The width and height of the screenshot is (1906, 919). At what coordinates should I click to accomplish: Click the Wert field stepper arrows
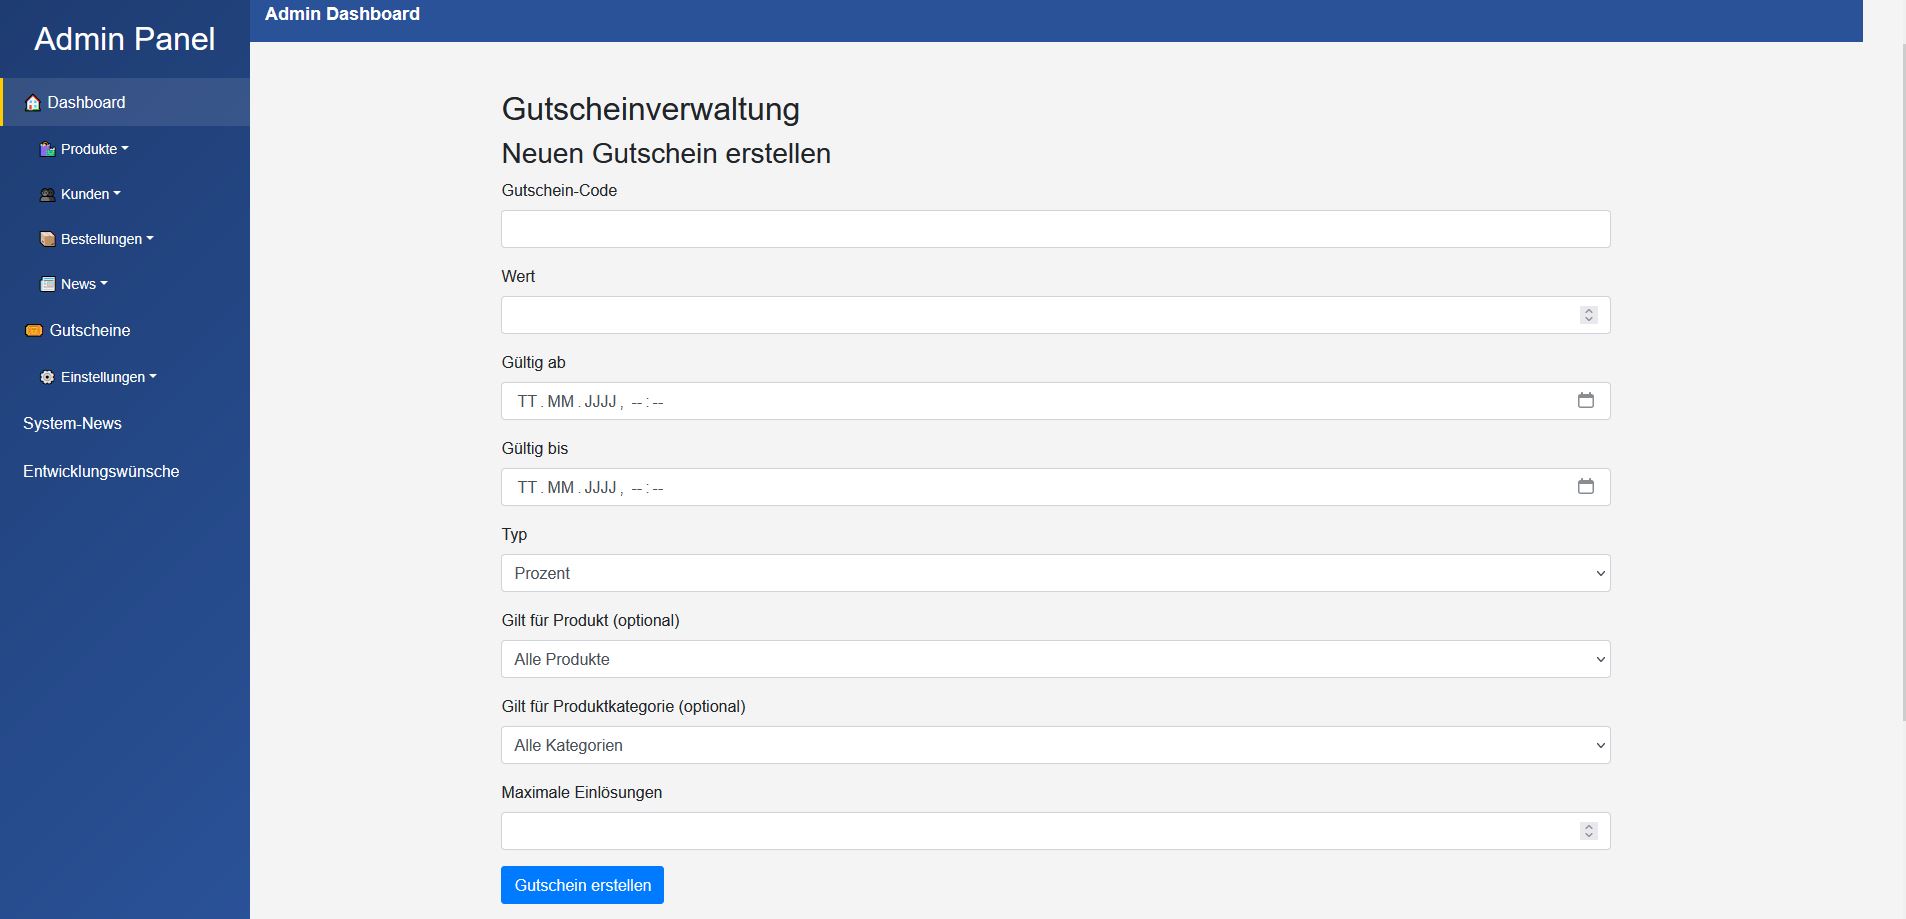click(x=1588, y=315)
